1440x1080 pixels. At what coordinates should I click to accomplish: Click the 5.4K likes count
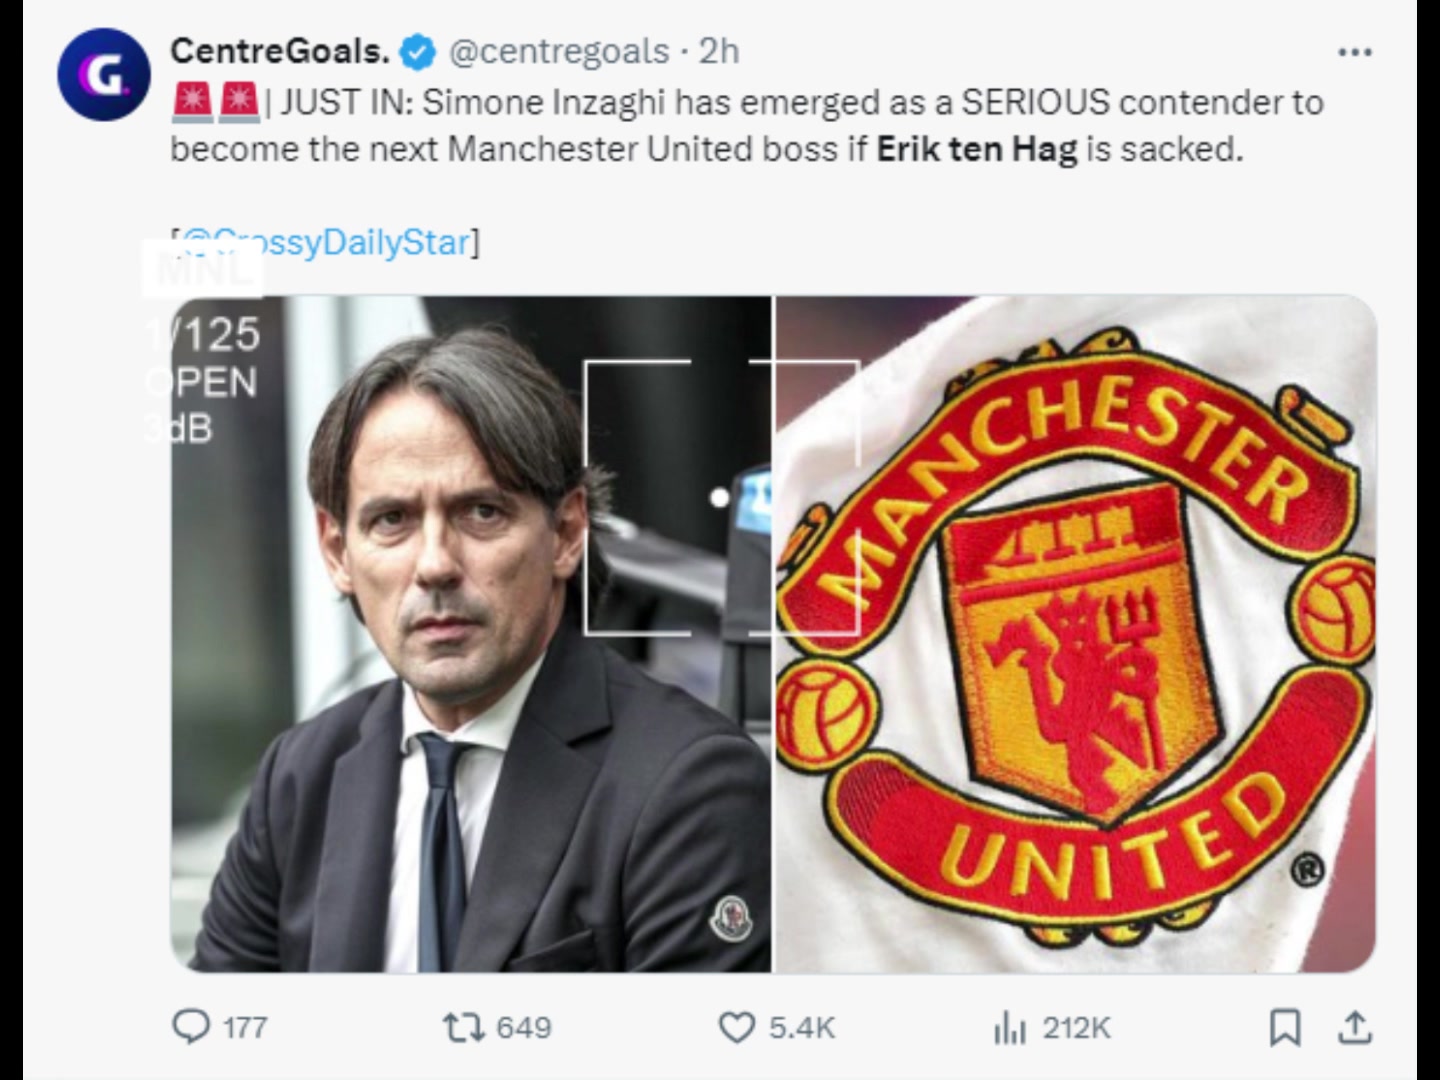click(x=801, y=1027)
